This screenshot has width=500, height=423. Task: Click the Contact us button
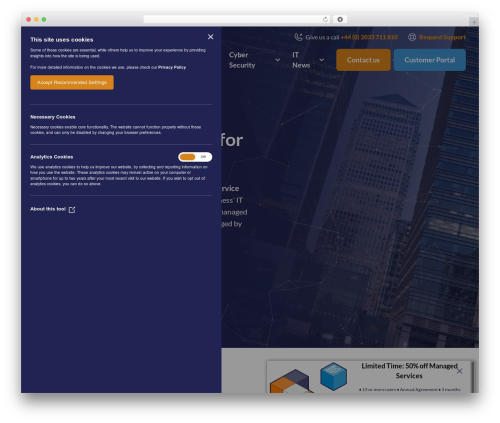click(363, 60)
